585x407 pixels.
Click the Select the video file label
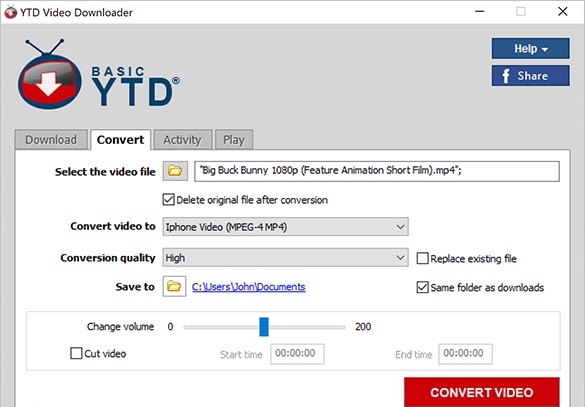105,172
